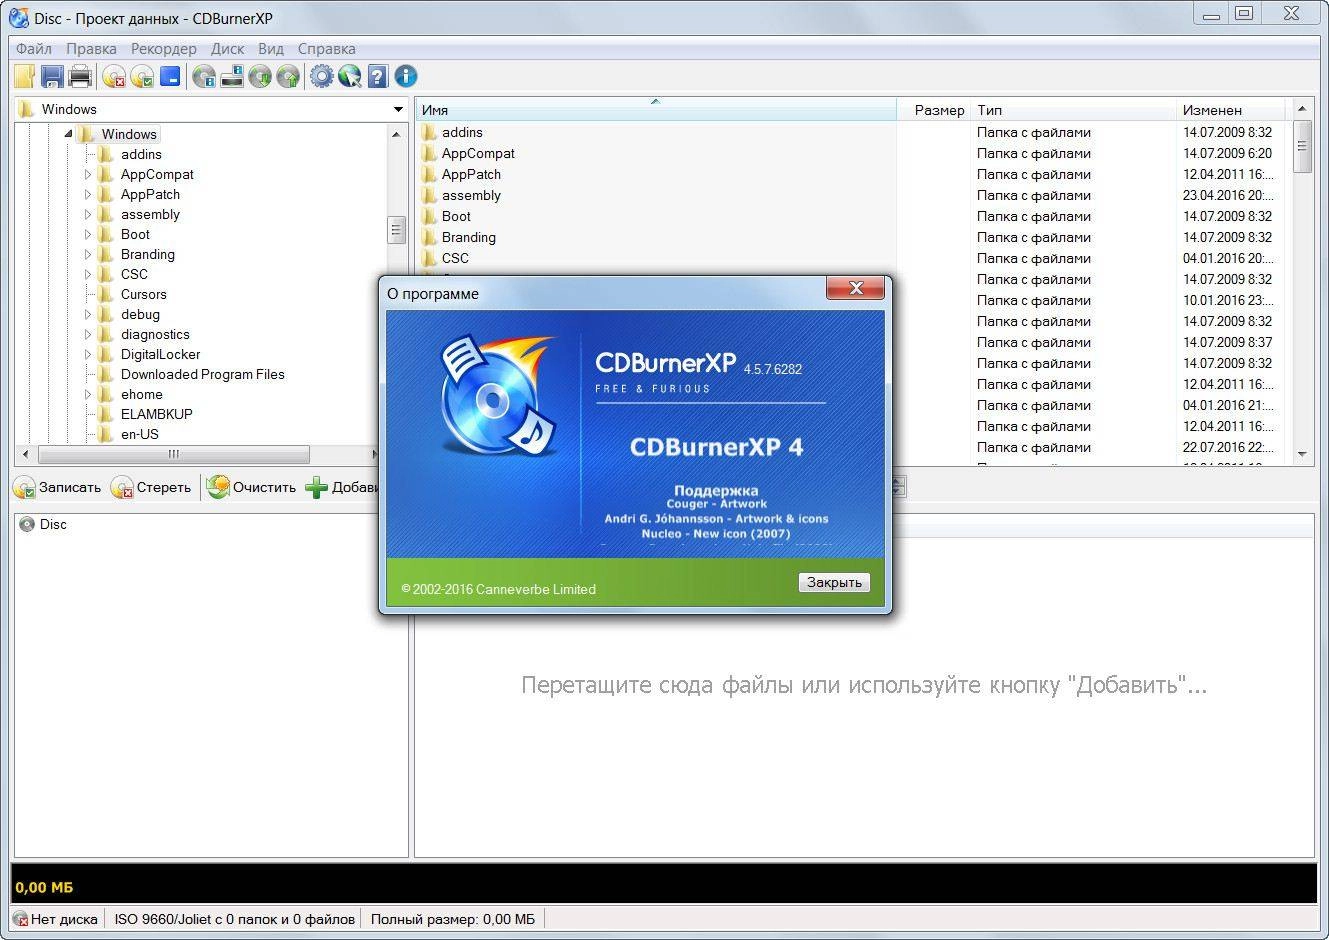Click the file list scrollbar down arrow
The width and height of the screenshot is (1329, 940).
pos(1302,454)
